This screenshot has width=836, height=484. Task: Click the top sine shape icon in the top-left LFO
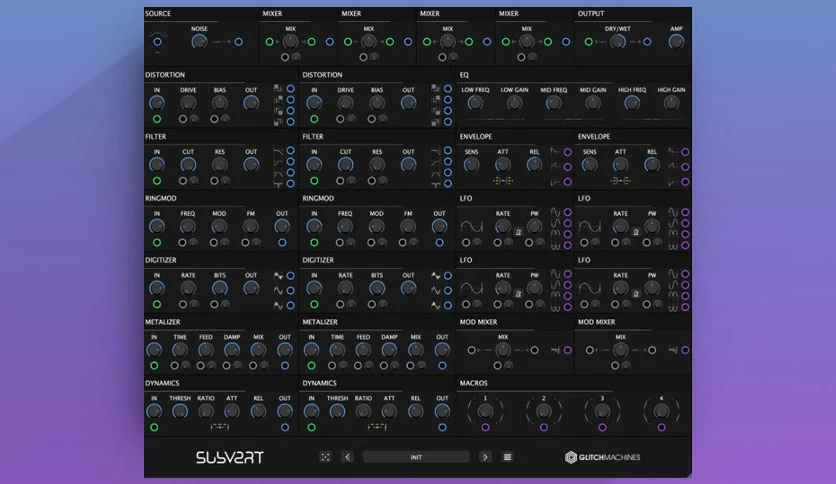pos(556,212)
